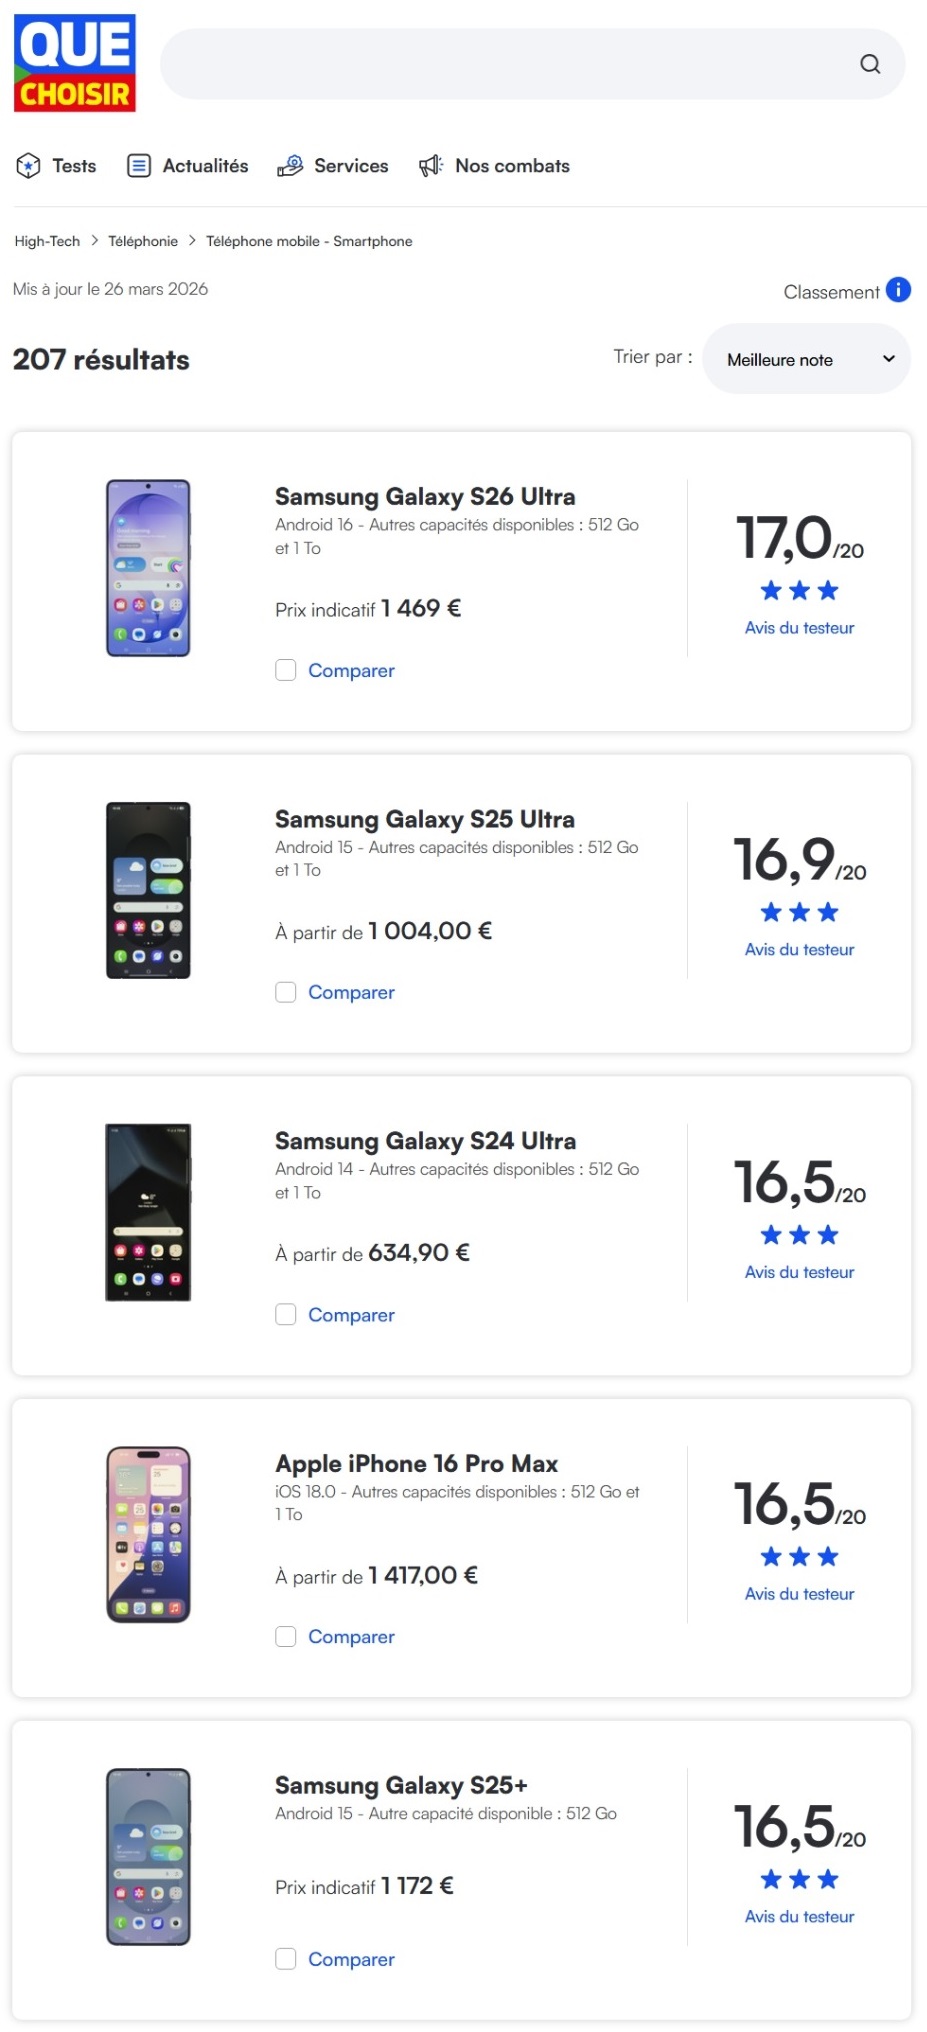Click inside the search input field

[500, 64]
